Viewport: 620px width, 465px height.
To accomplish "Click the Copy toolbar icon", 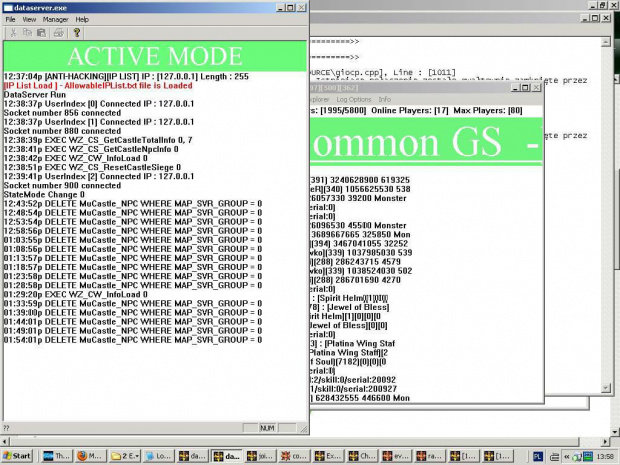I will coord(27,32).
